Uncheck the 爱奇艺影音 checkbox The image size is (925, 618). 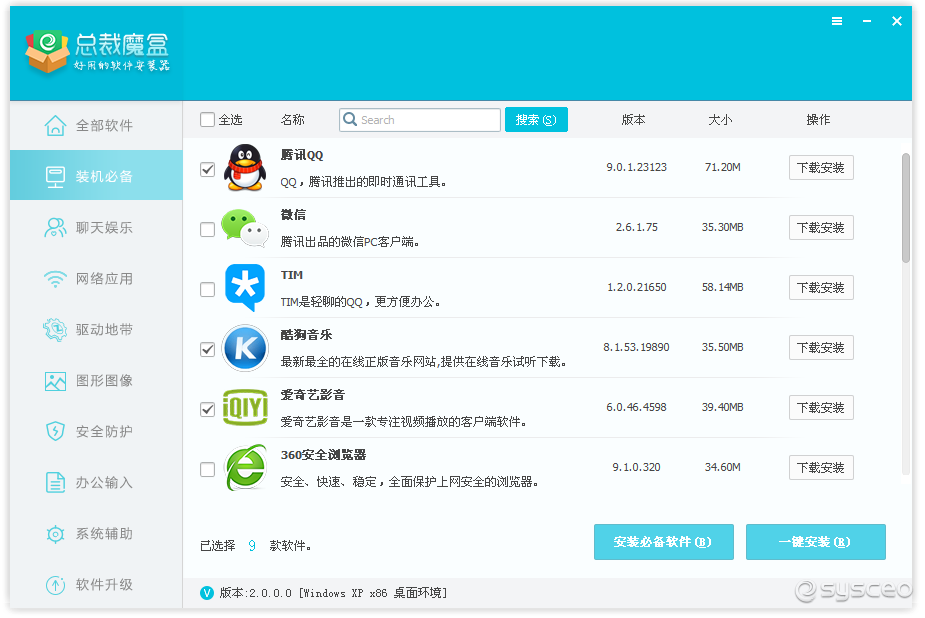click(207, 409)
